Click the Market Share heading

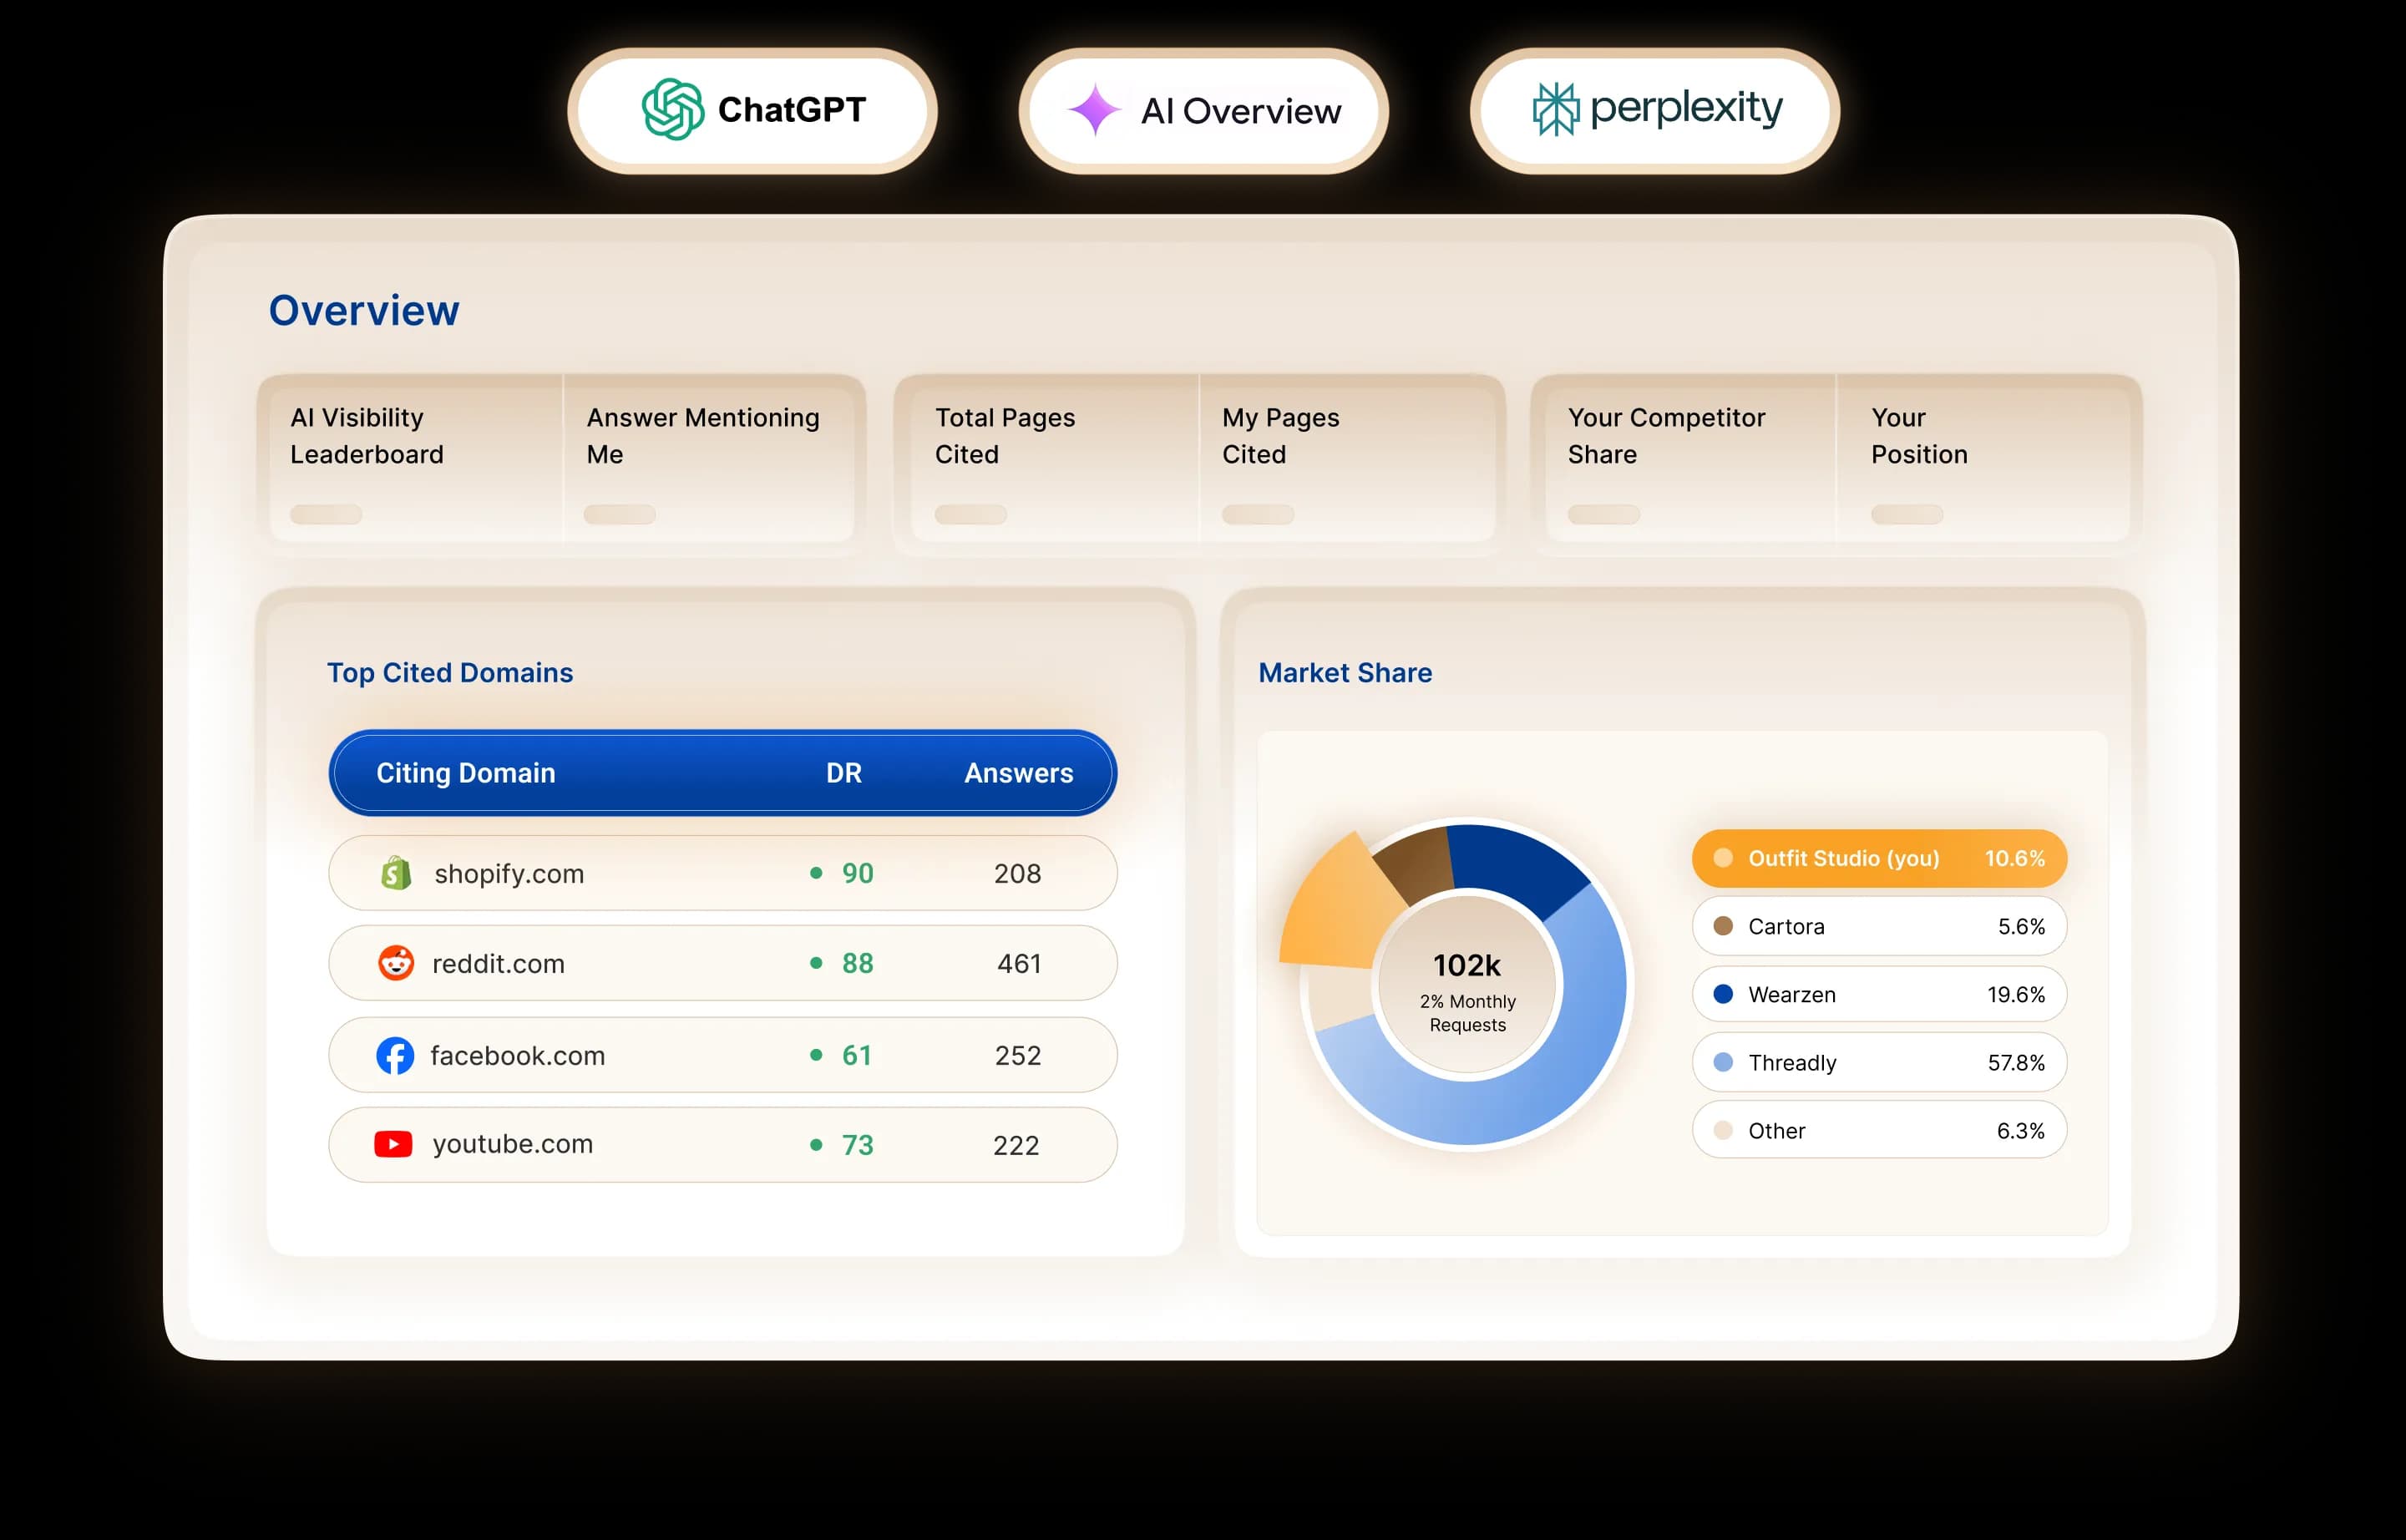[1345, 673]
